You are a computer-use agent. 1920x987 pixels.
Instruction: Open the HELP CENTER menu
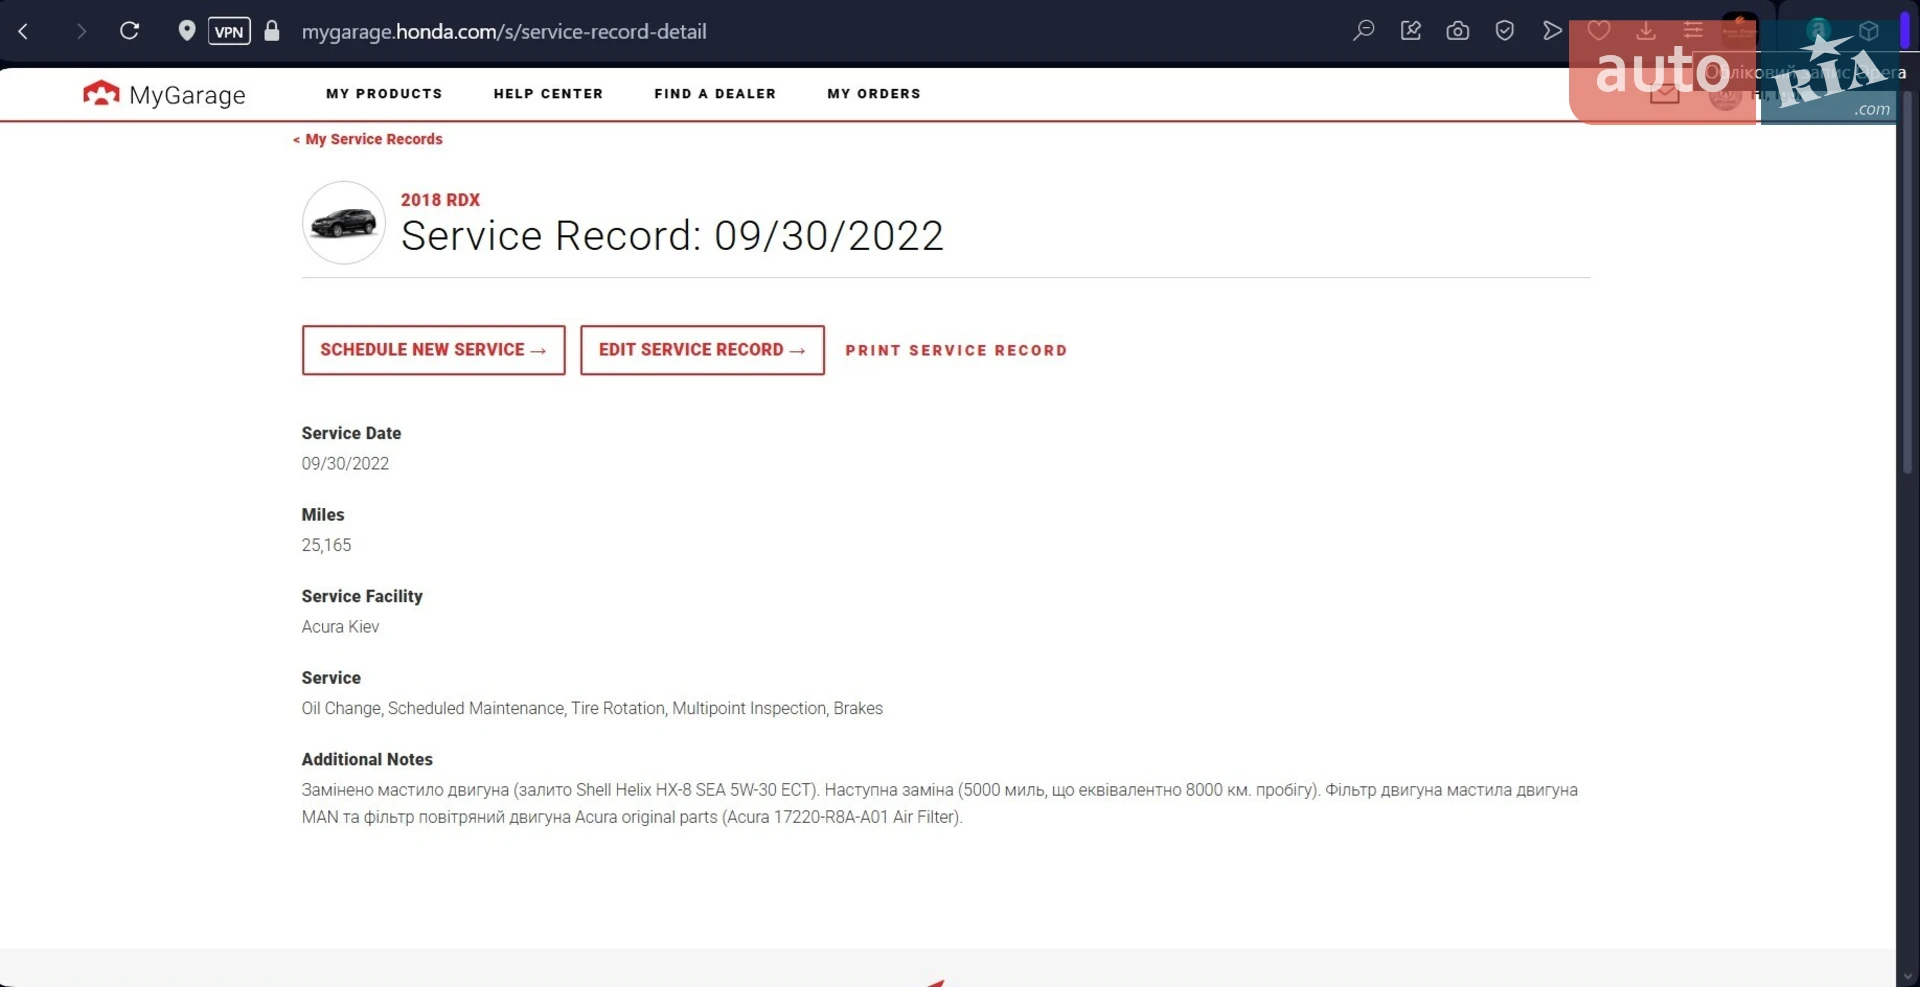(548, 94)
